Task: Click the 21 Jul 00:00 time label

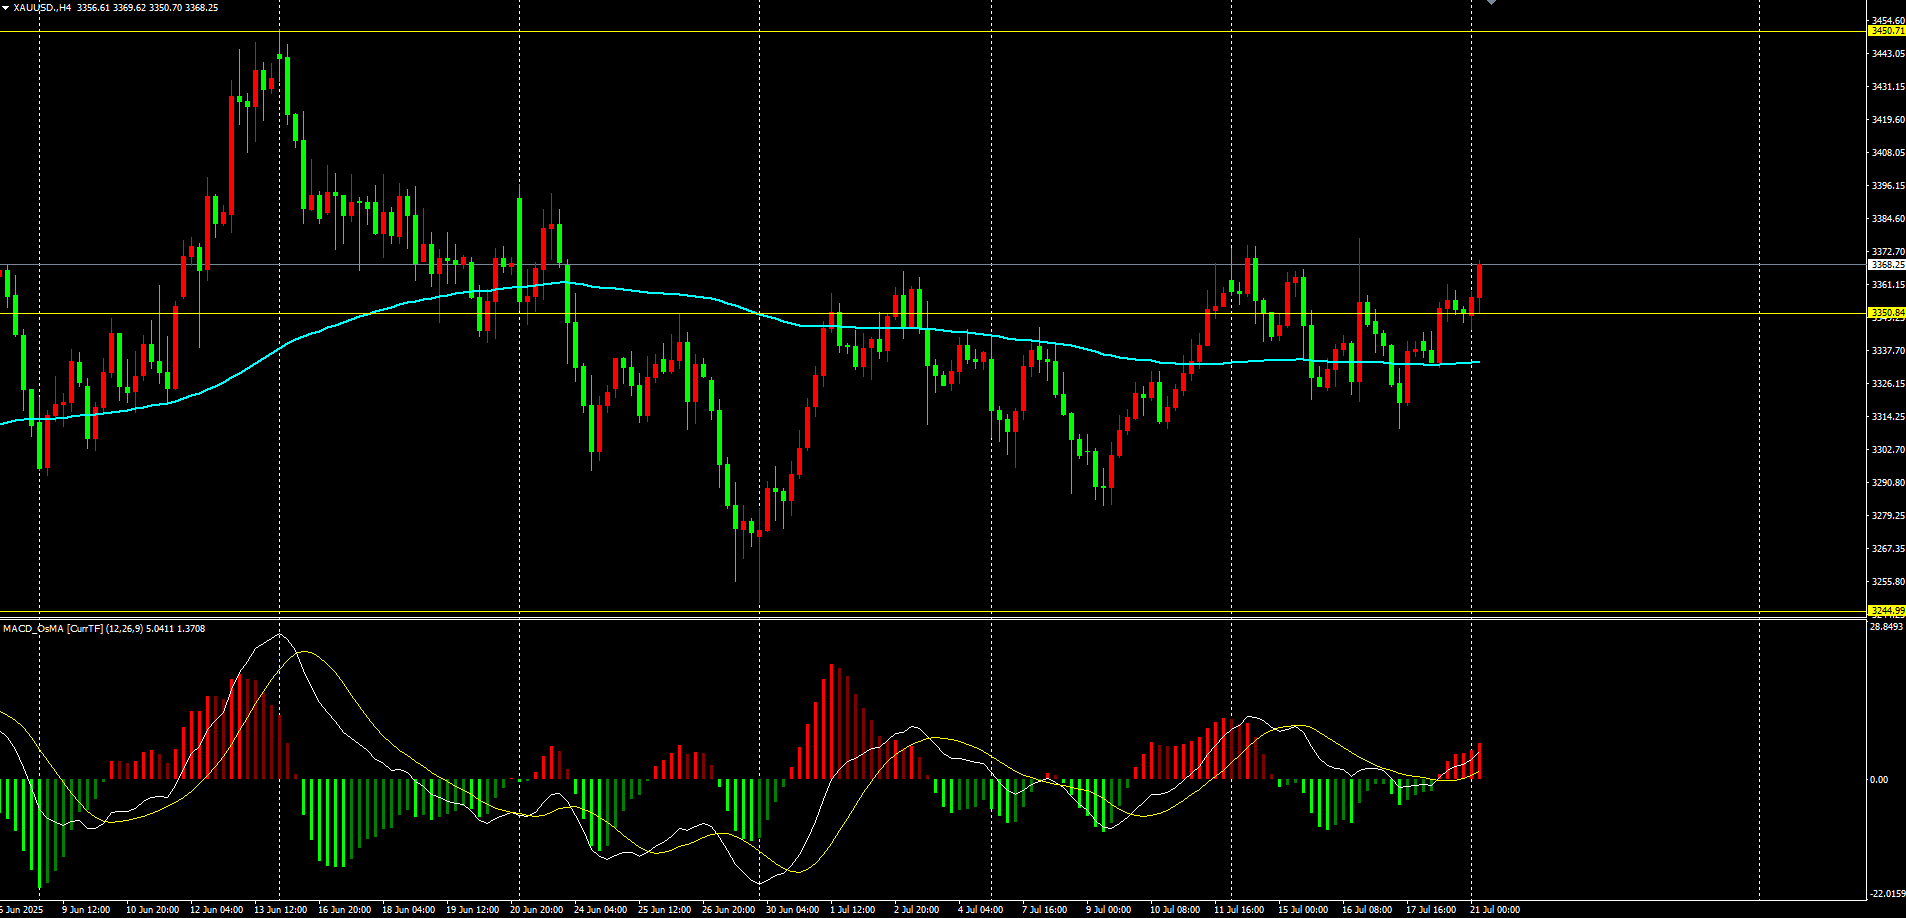Action: (1495, 910)
